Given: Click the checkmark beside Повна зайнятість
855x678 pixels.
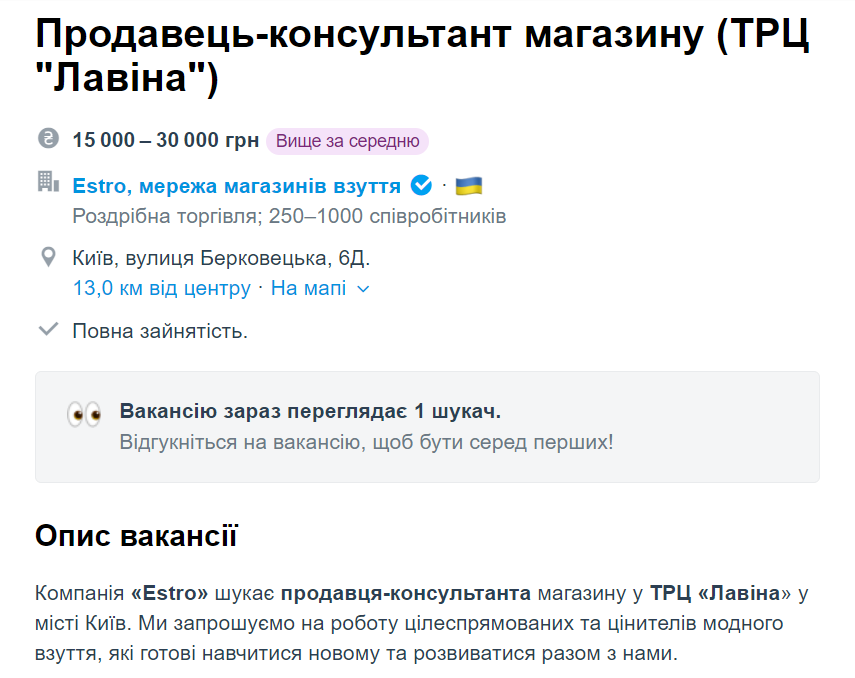Looking at the screenshot, I should tap(48, 329).
